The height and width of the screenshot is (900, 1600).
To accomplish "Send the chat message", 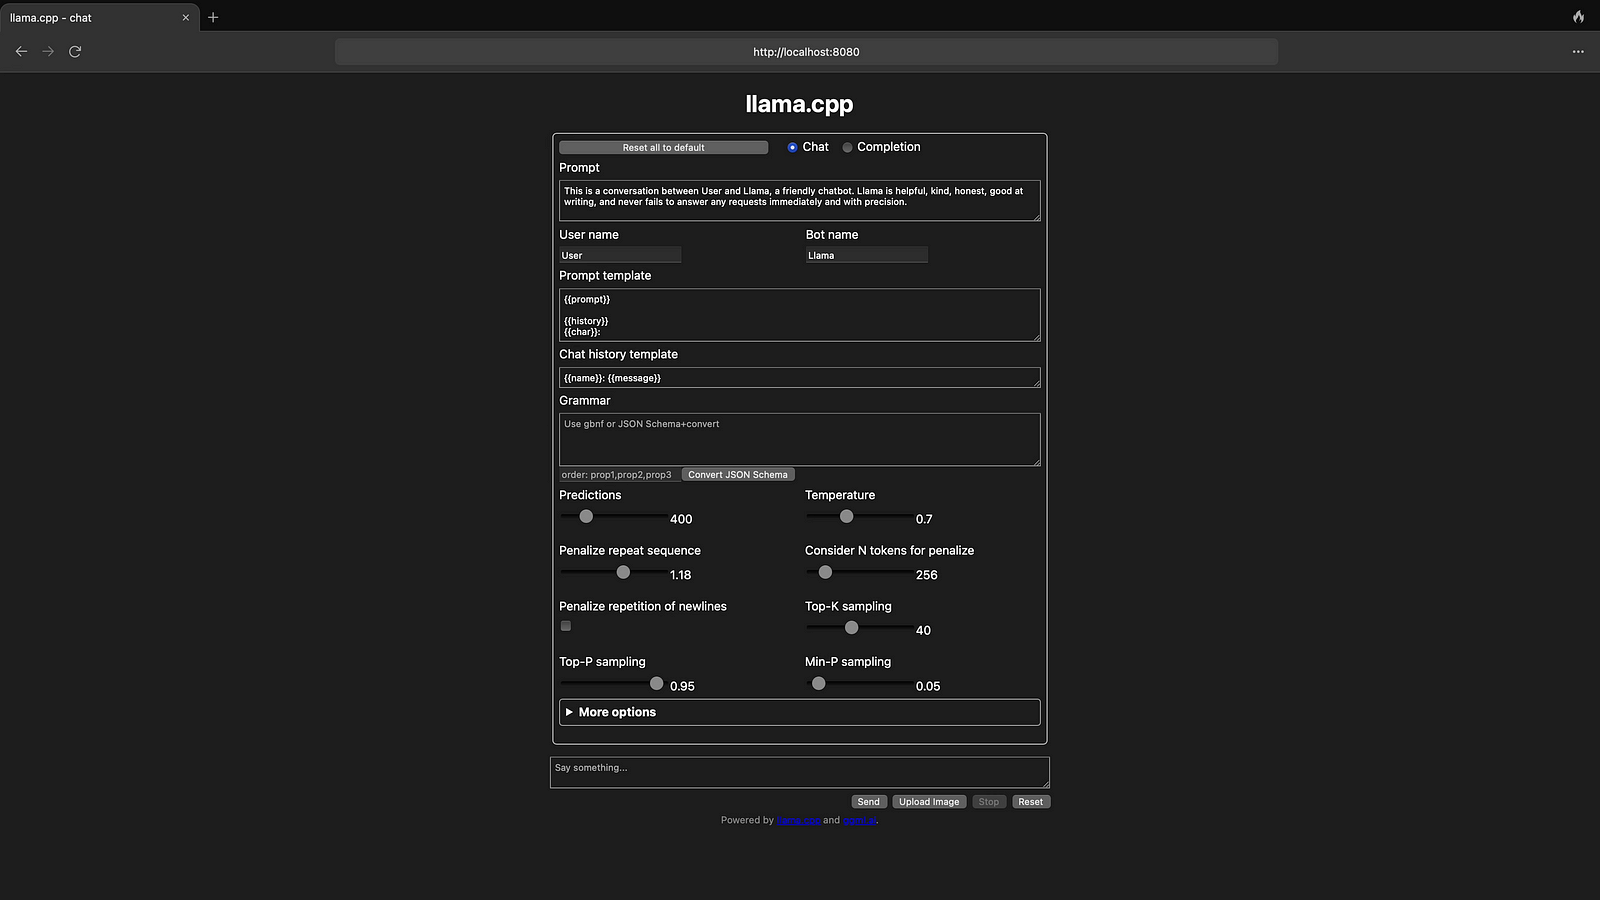I will [868, 802].
